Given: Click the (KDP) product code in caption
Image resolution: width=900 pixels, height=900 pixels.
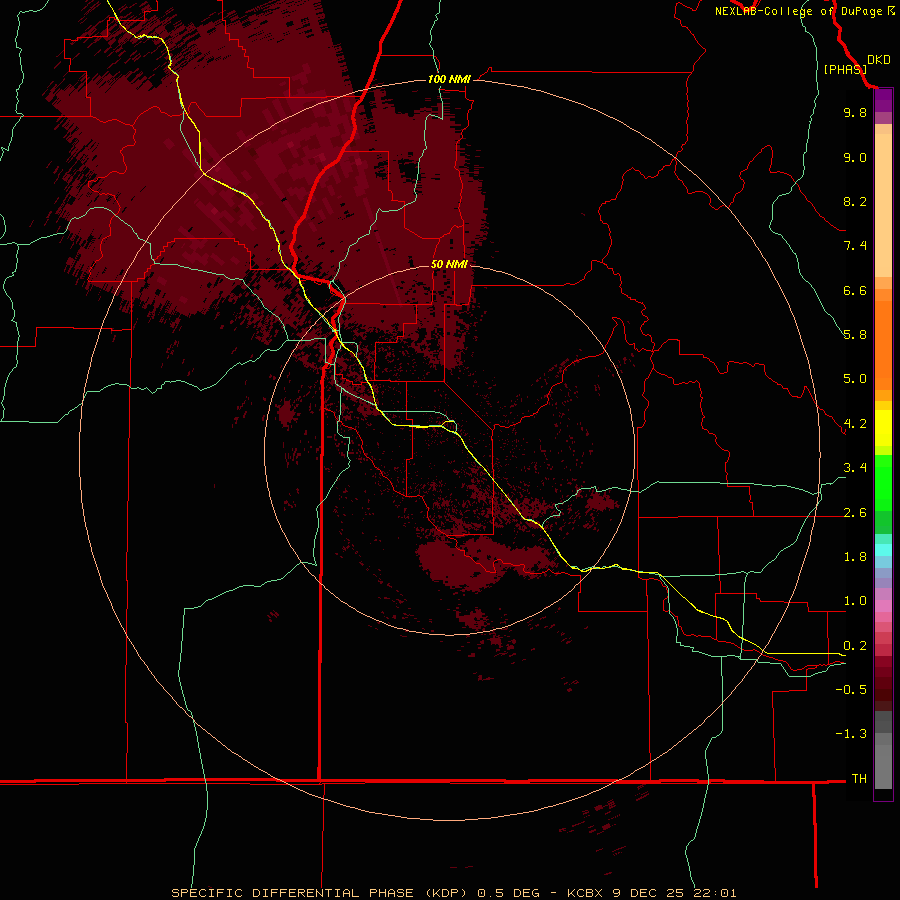Looking at the screenshot, I should (x=449, y=893).
